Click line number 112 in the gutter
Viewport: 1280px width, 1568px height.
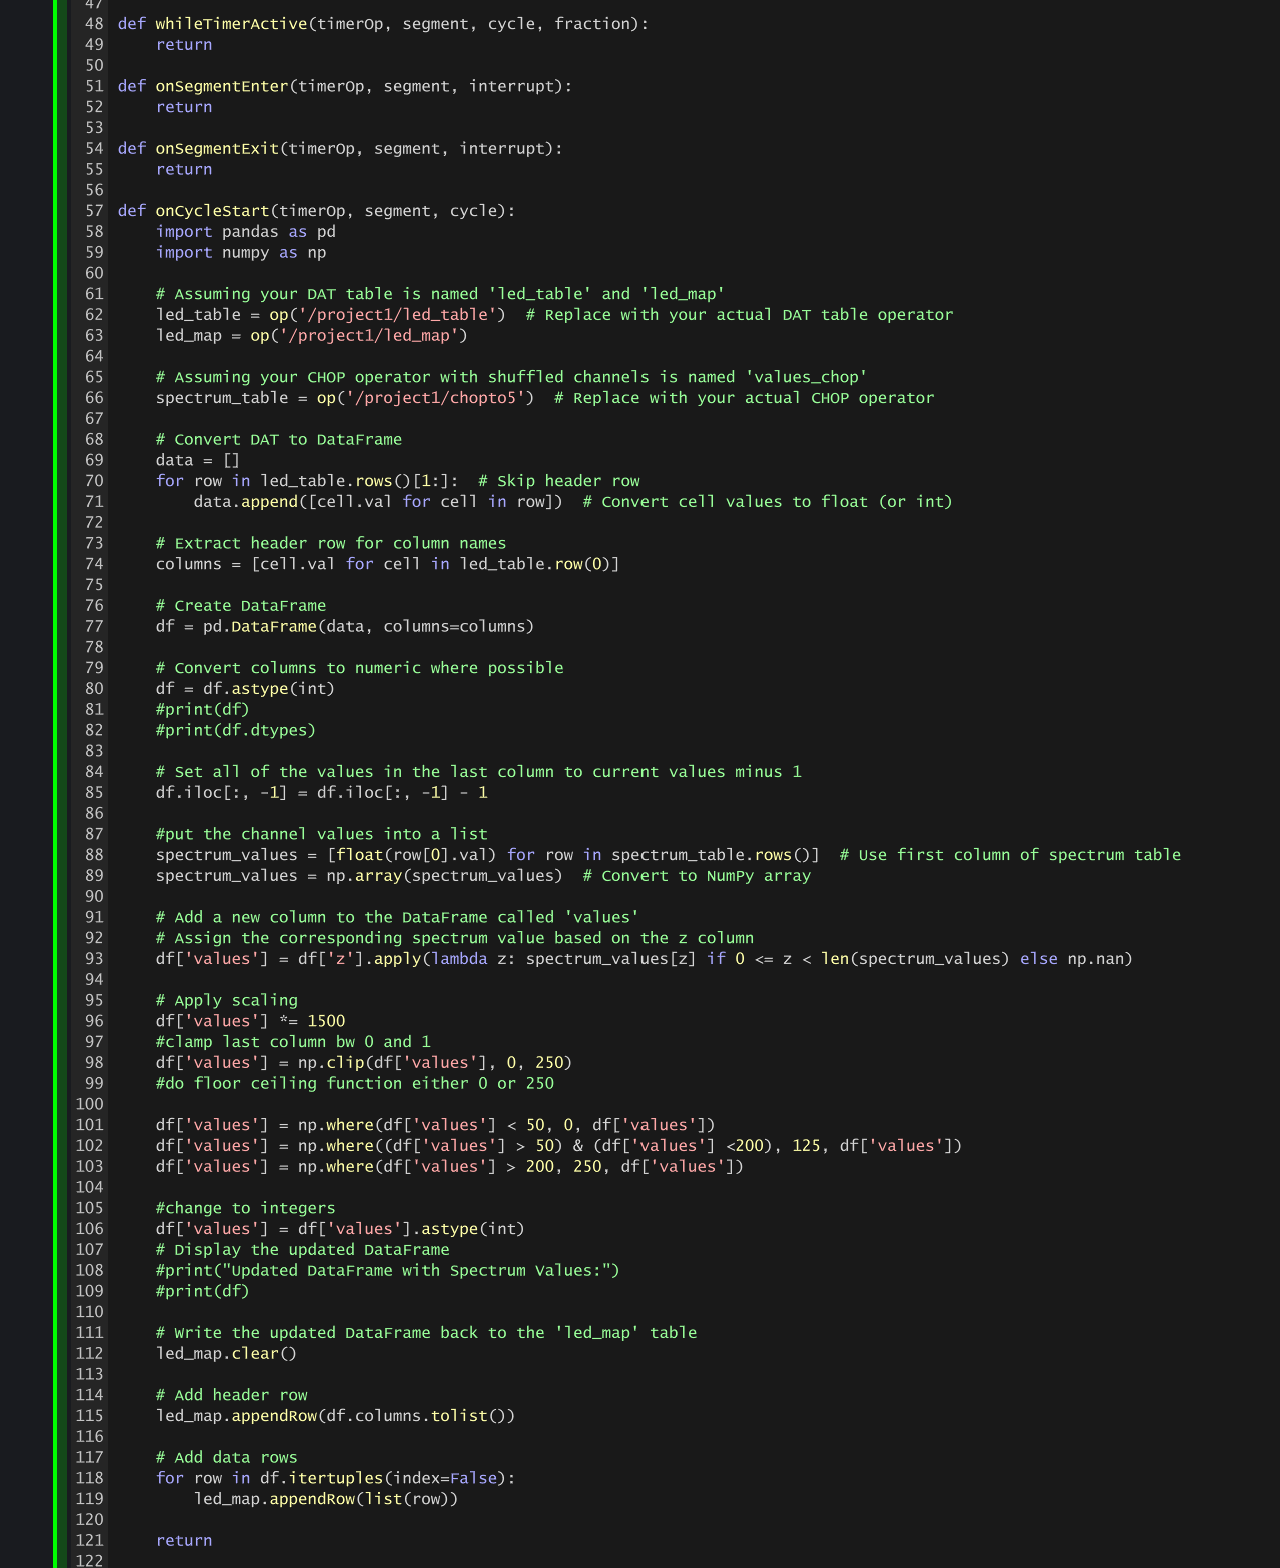tap(90, 1354)
